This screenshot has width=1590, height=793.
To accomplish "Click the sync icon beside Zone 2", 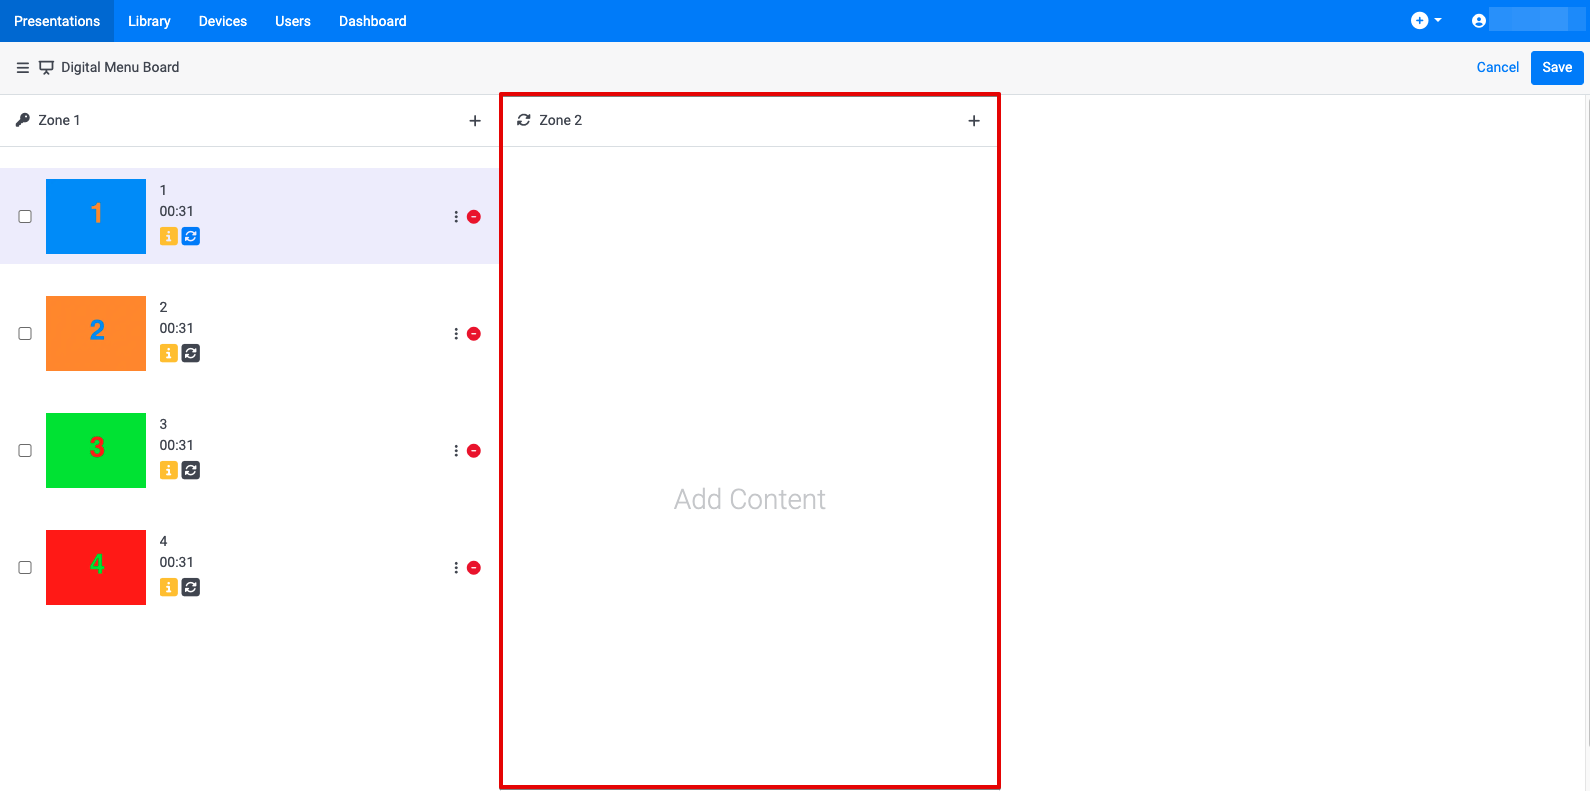I will tap(524, 120).
